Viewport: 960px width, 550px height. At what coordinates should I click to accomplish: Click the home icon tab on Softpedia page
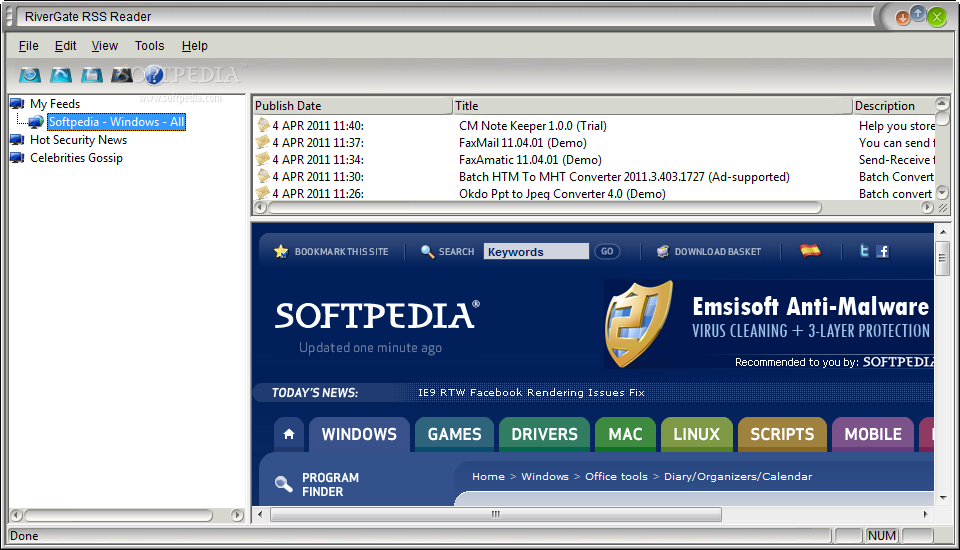pos(289,434)
